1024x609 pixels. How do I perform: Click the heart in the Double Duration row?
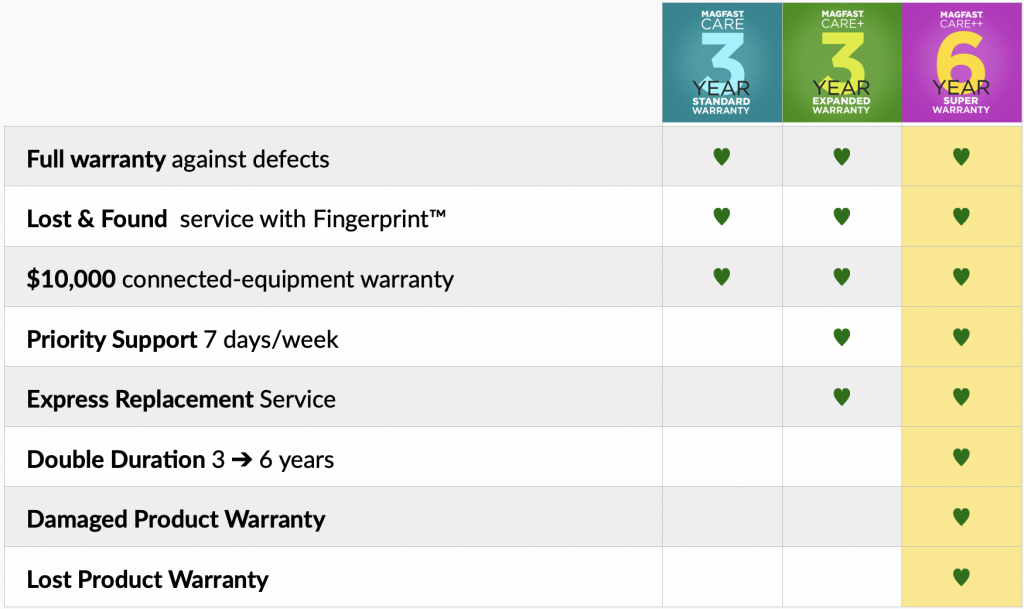click(961, 457)
